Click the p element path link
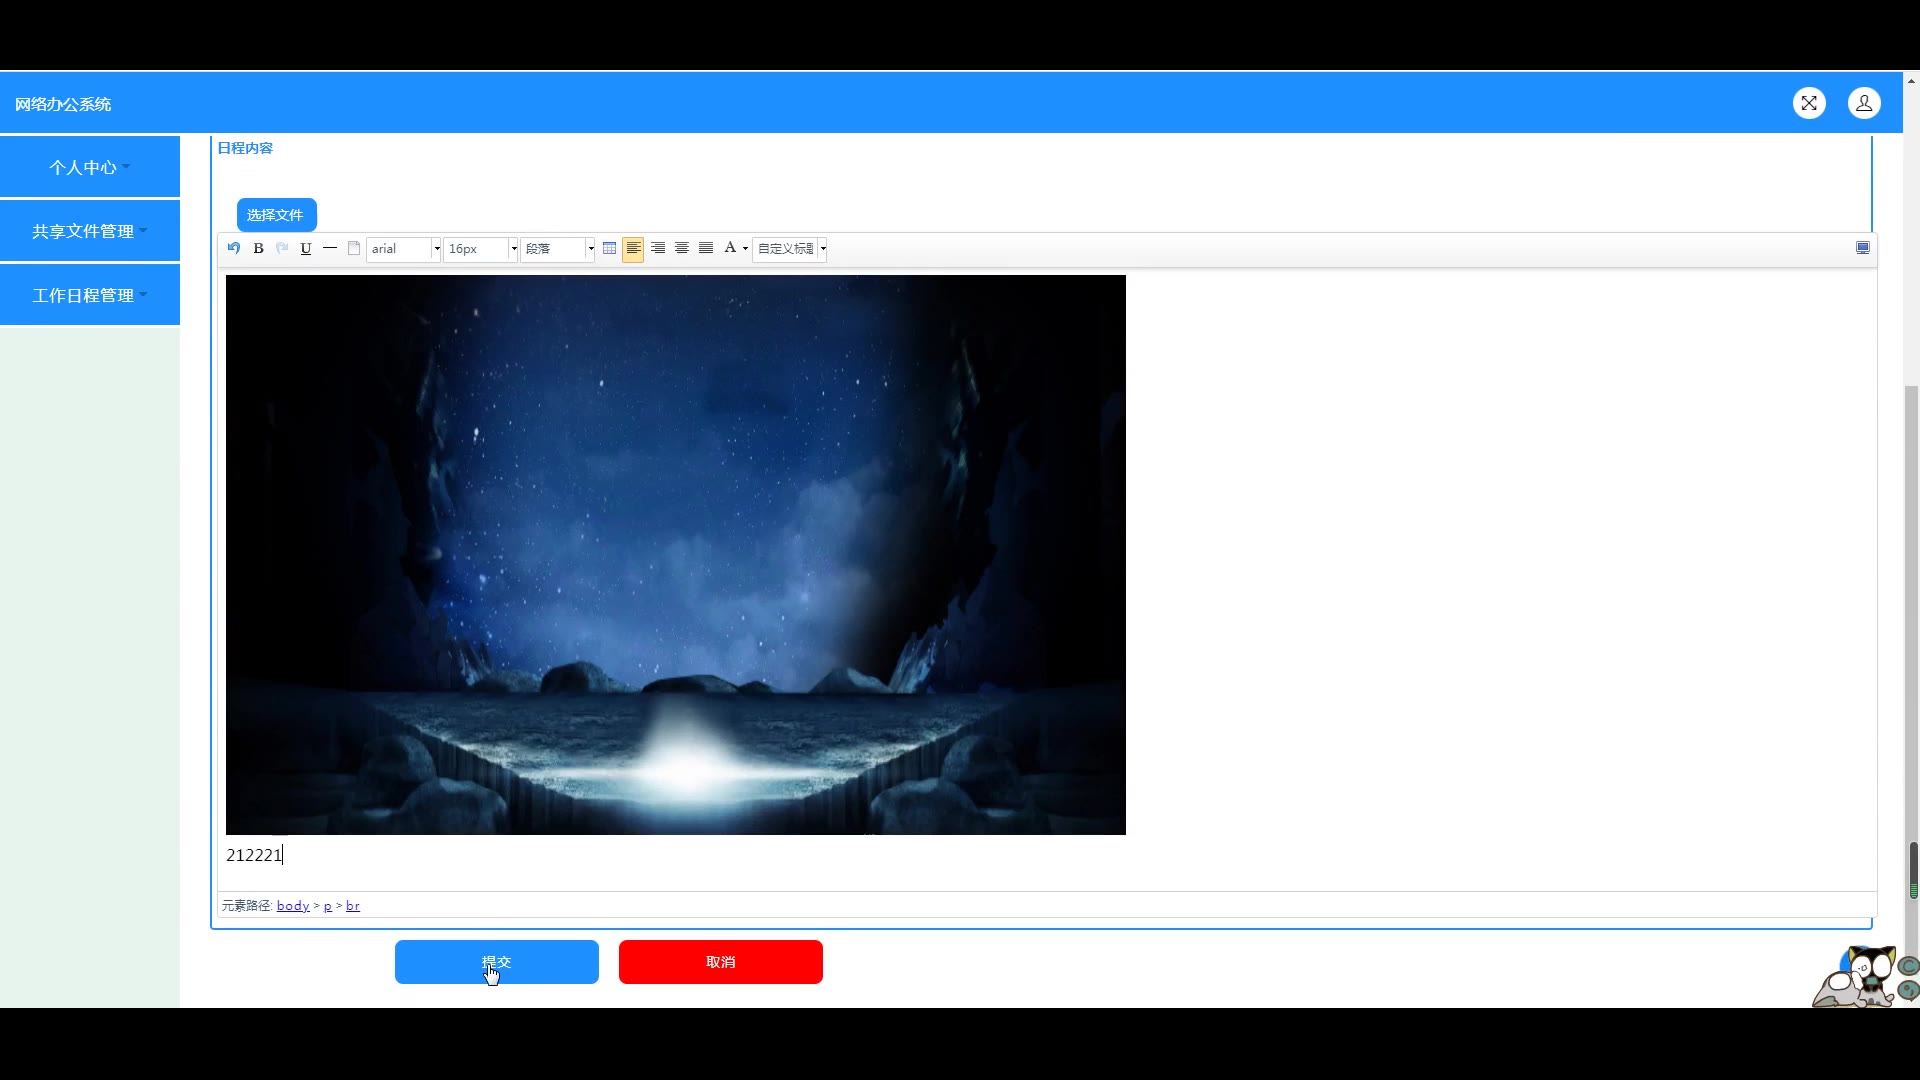This screenshot has height=1080, width=1920. click(x=327, y=906)
